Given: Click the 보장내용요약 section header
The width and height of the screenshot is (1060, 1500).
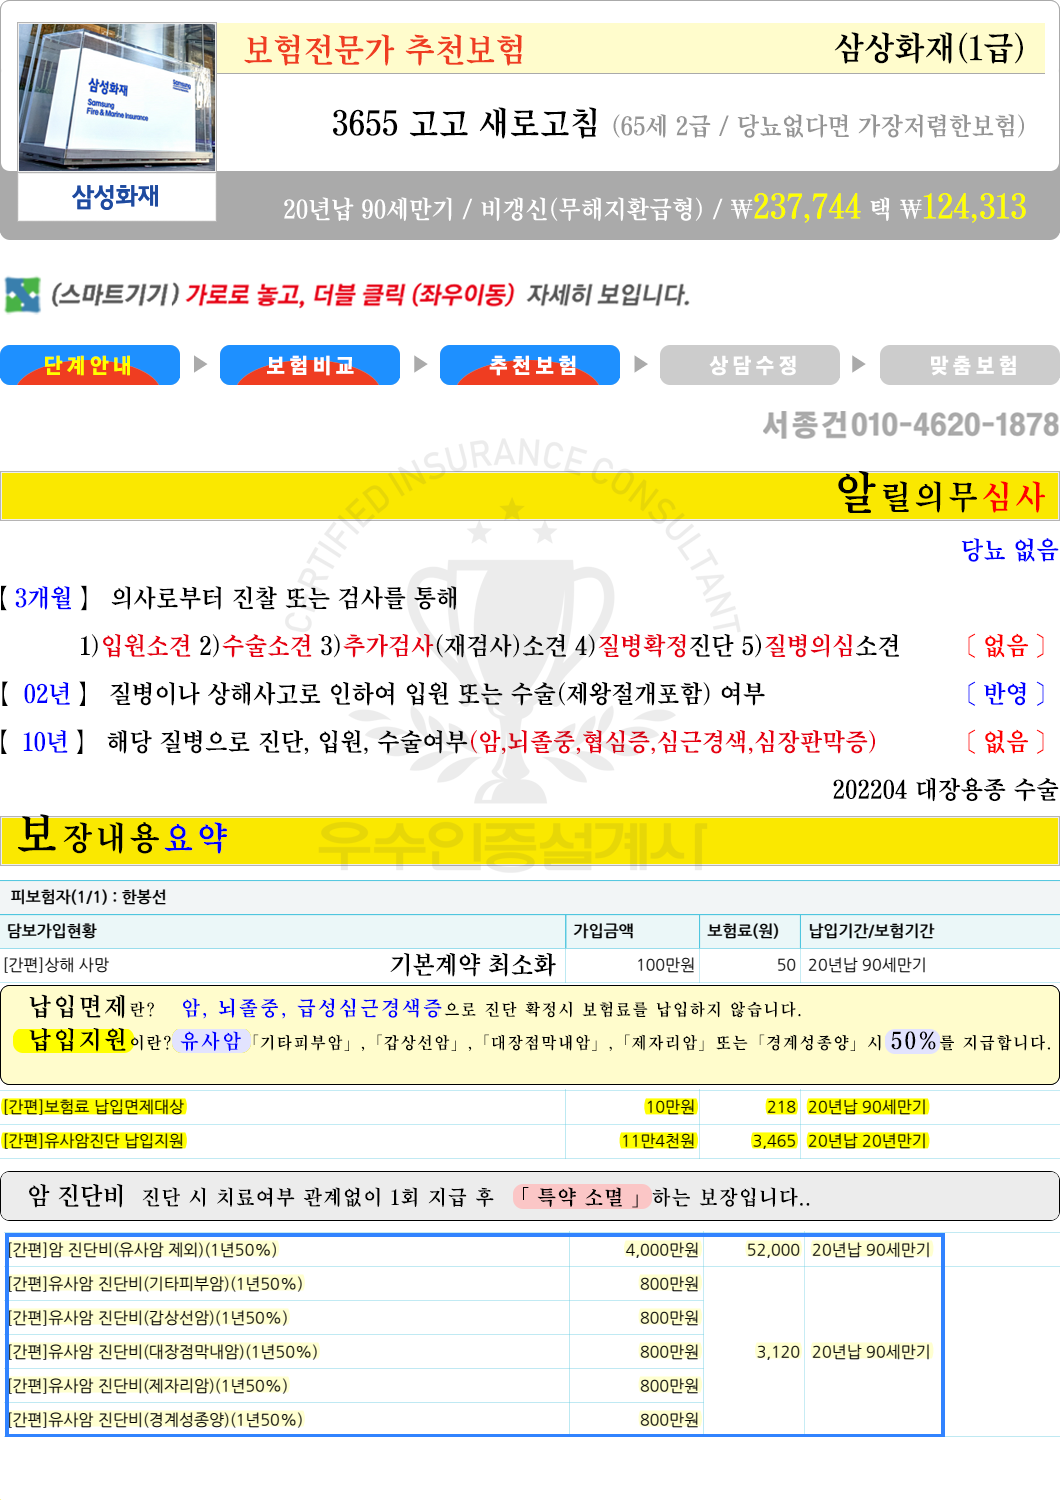Looking at the screenshot, I should pos(530,840).
